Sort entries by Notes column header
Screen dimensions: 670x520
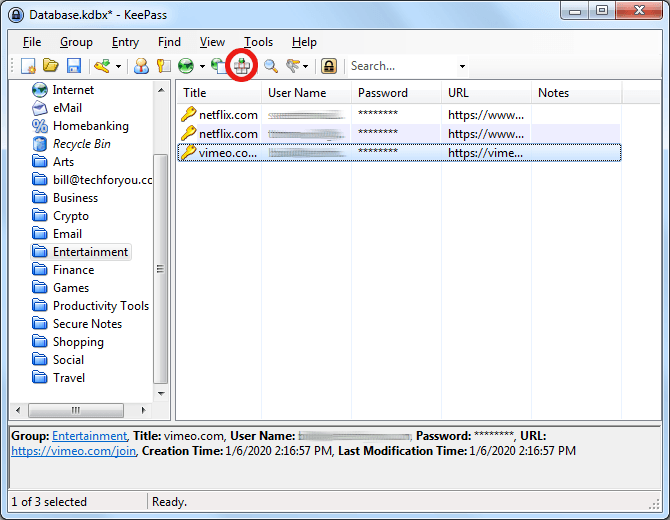point(576,93)
